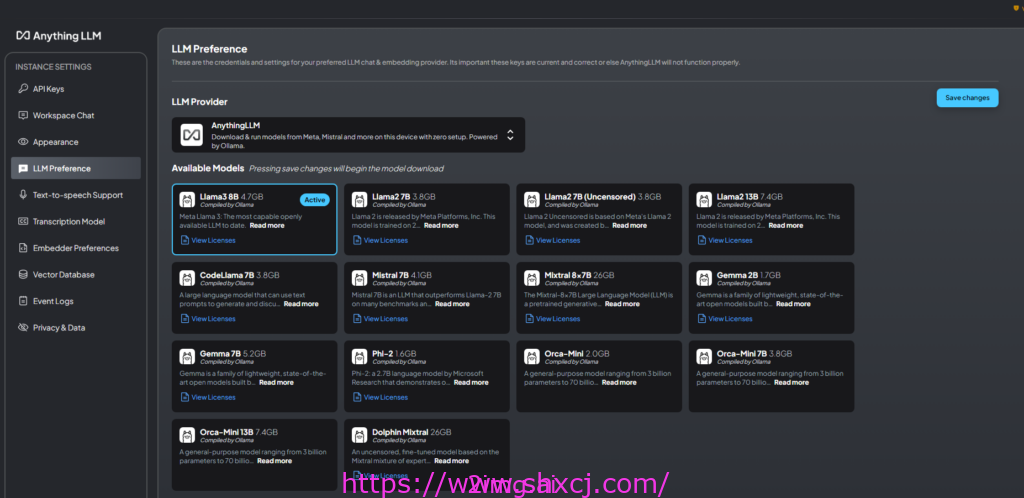Screen dimensions: 1024x498
Task: Read more about Llama2 13B
Action: coord(786,225)
